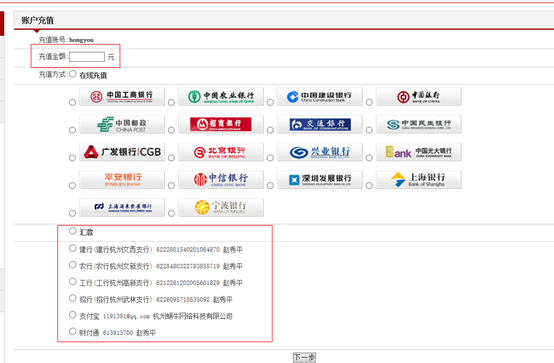
Task: Focus the 充值金额 amount input field
Action: (87, 57)
